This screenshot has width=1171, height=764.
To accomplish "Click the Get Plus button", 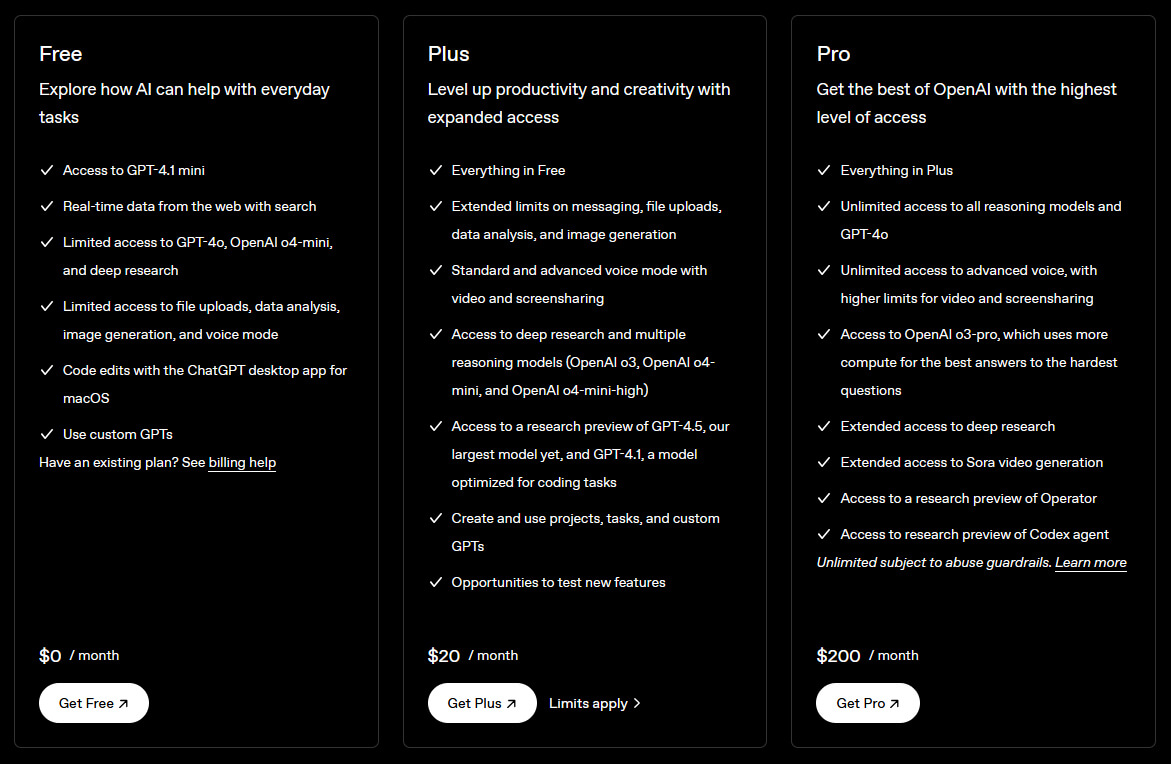I will (482, 703).
